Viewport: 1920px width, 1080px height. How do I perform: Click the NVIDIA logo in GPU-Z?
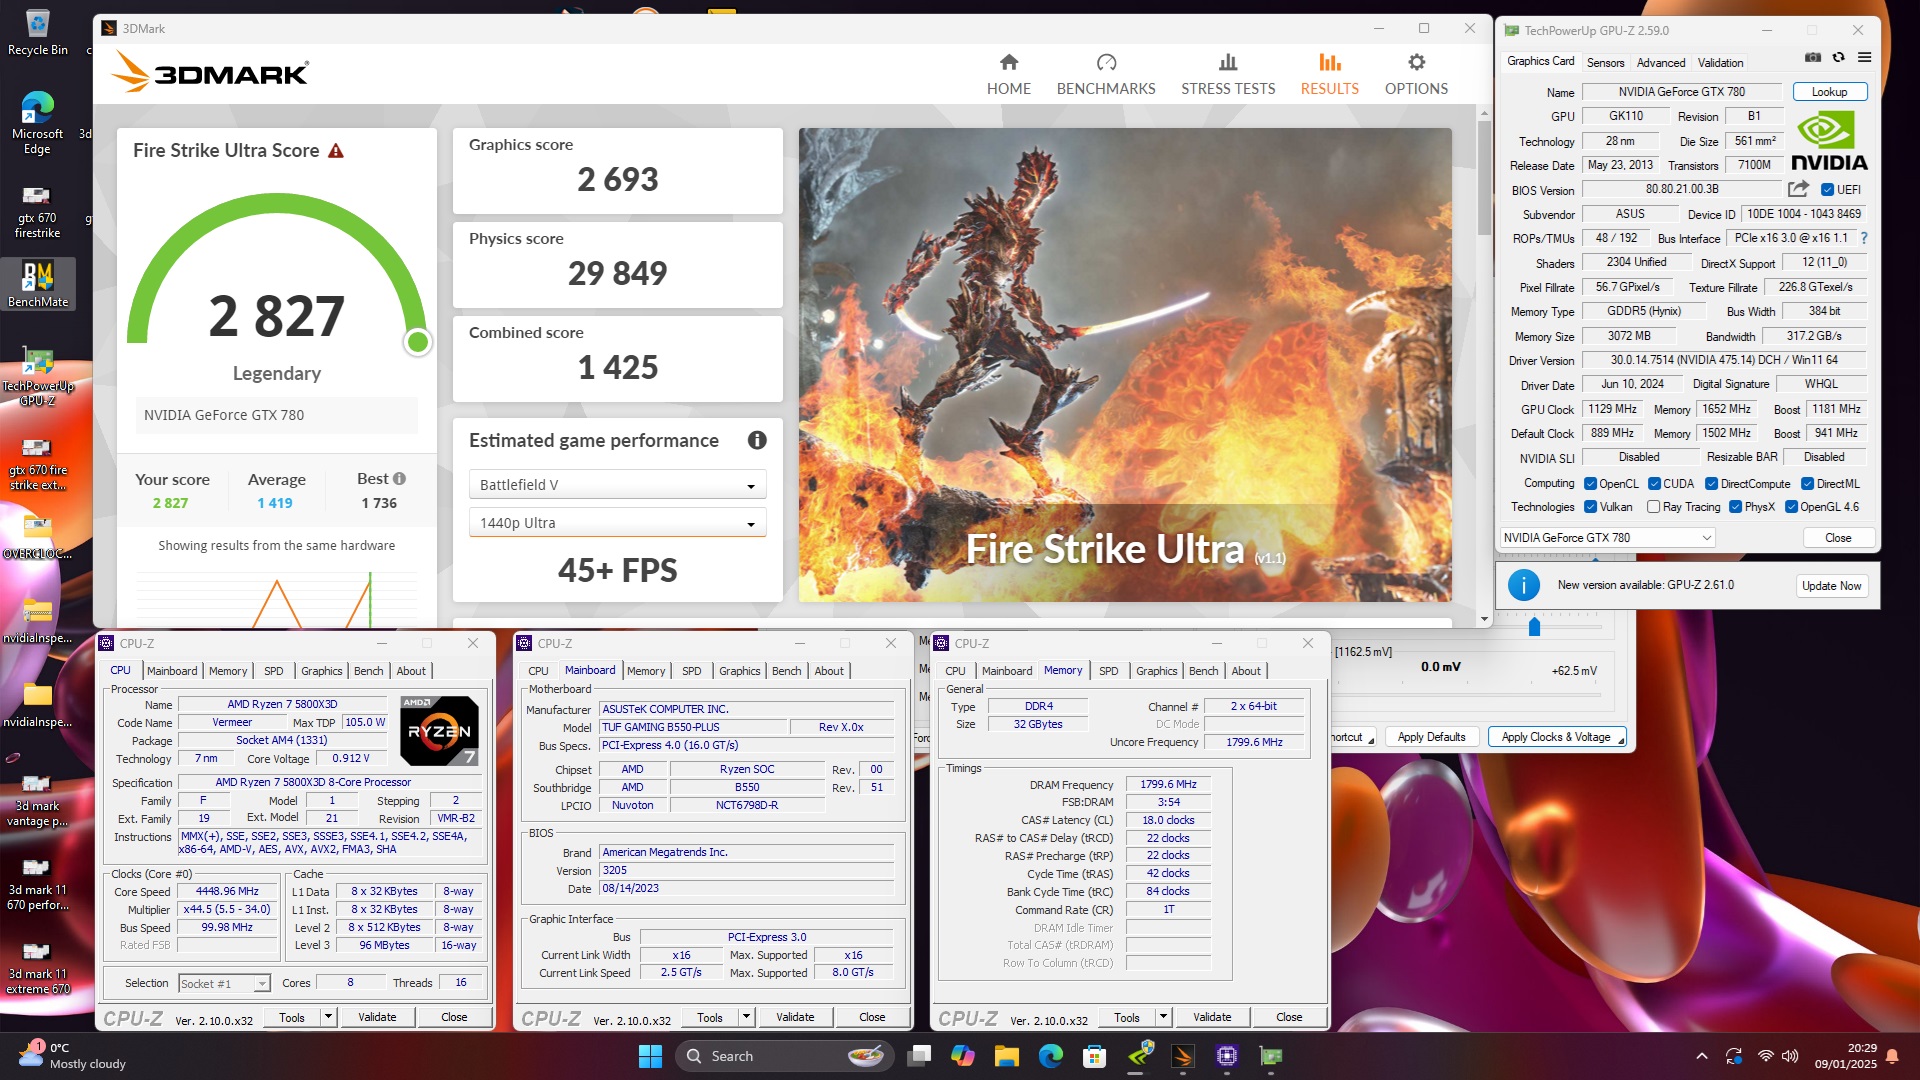pos(1829,141)
